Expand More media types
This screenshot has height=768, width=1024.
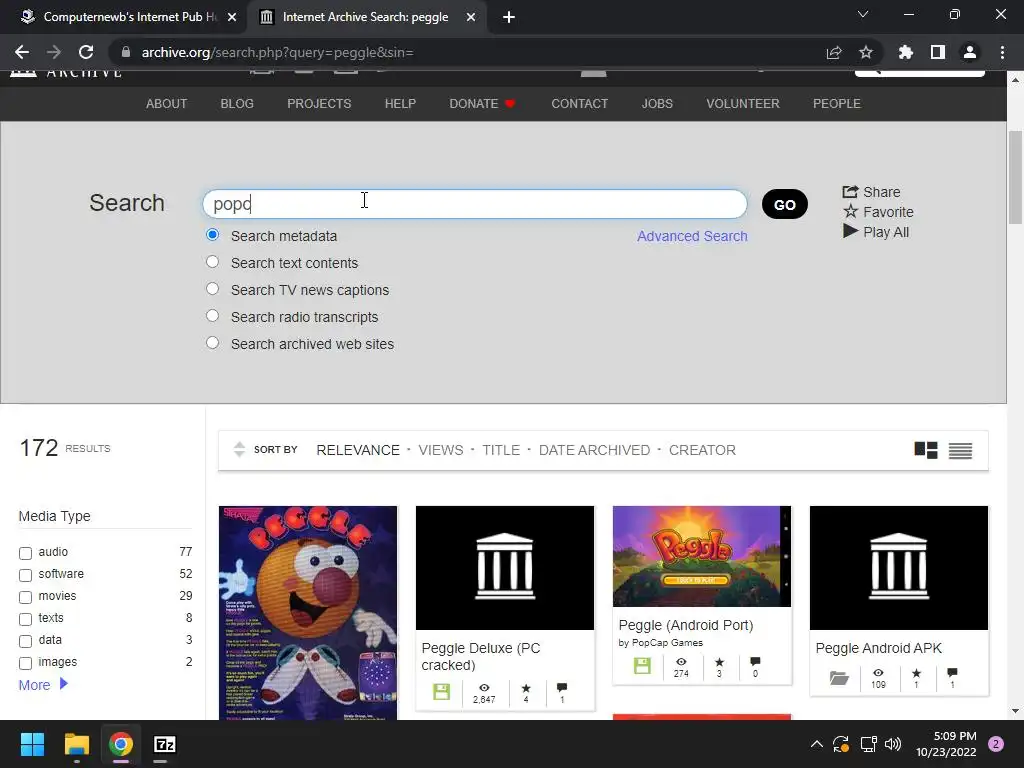43,684
